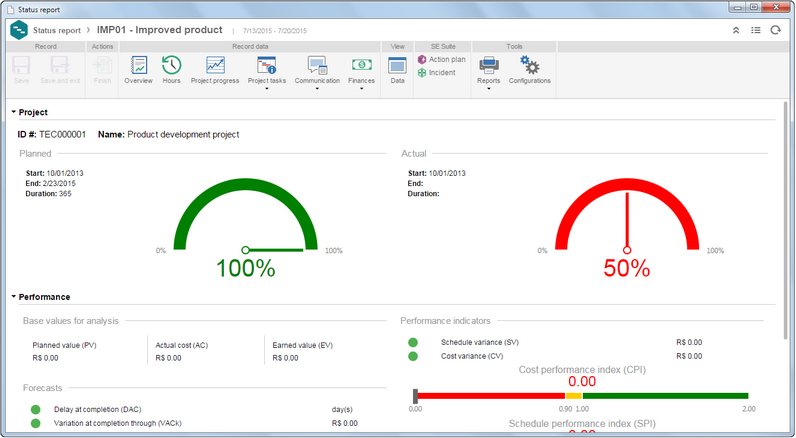796x438 pixels.
Task: Expand Finances dropdown arrow
Action: pos(361,89)
